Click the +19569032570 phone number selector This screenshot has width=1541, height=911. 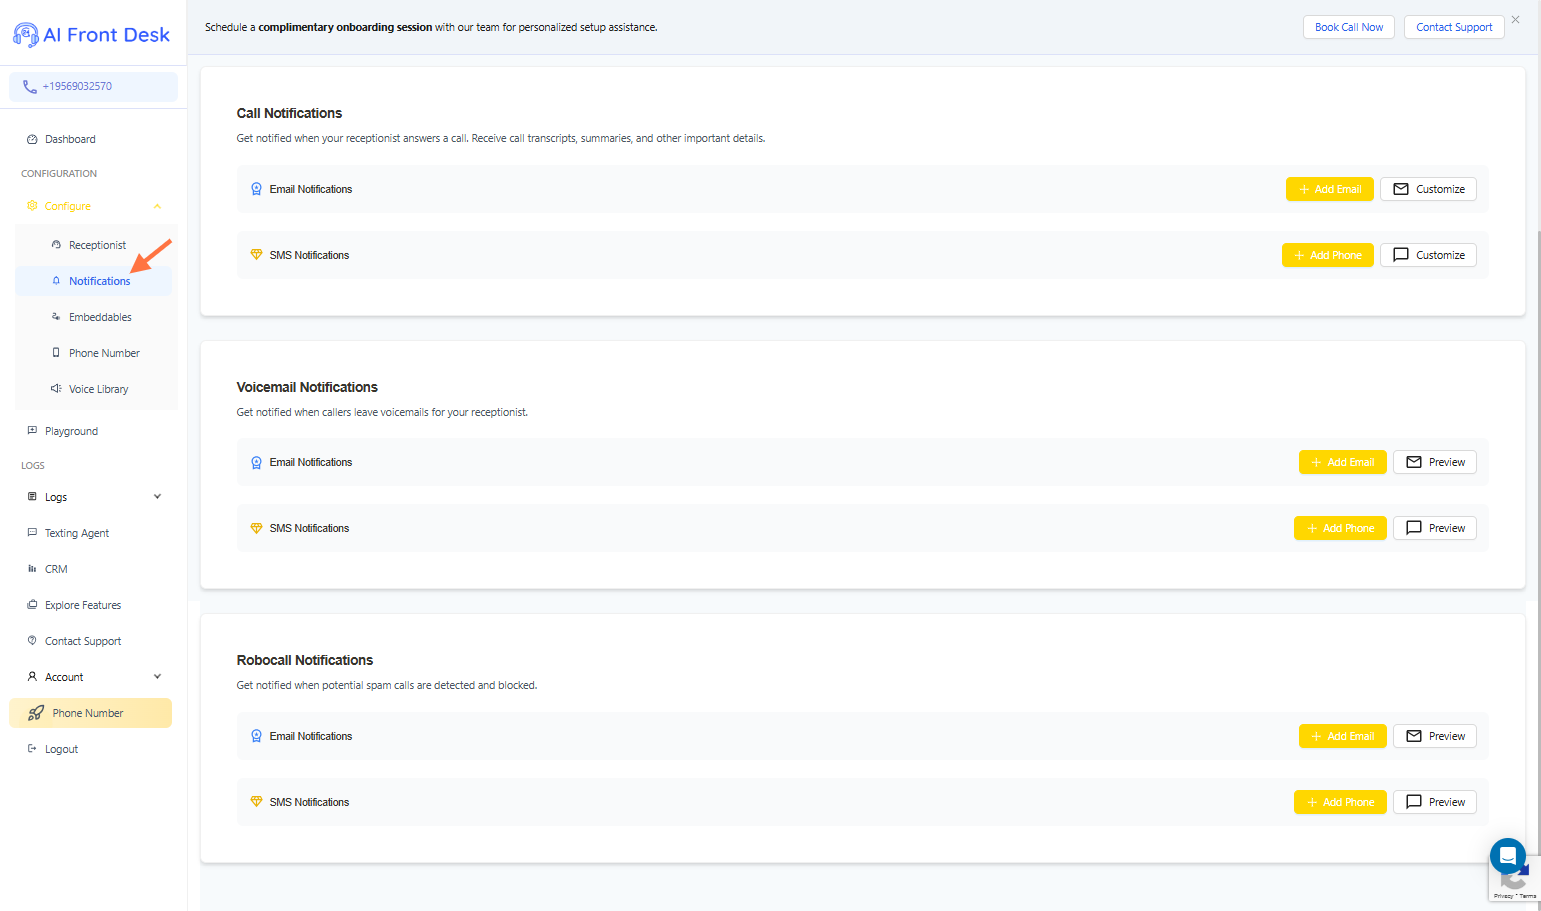tap(93, 87)
